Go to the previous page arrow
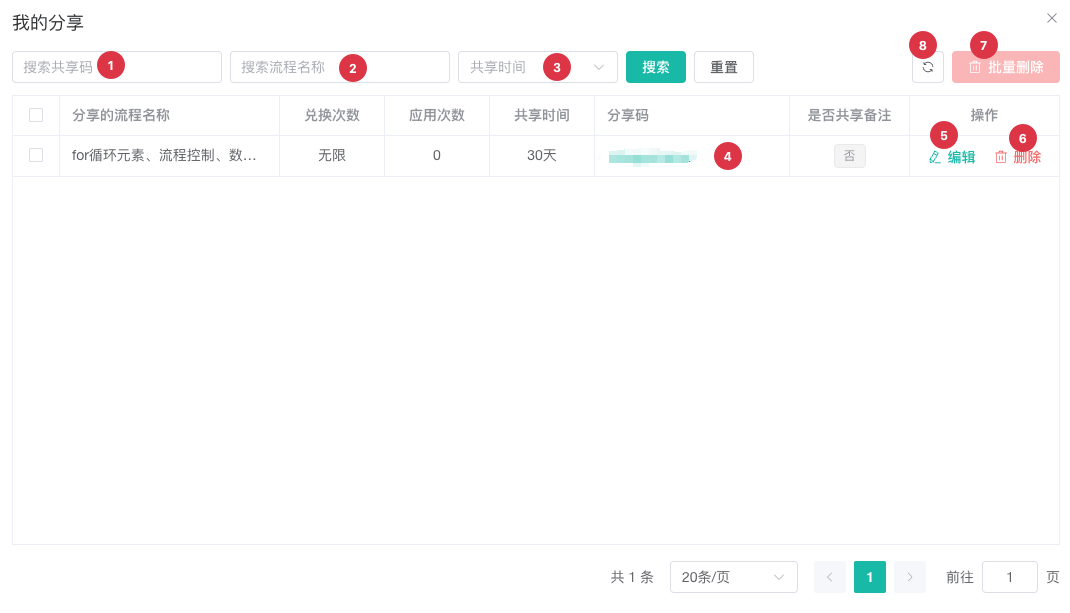1070x613 pixels. click(830, 578)
